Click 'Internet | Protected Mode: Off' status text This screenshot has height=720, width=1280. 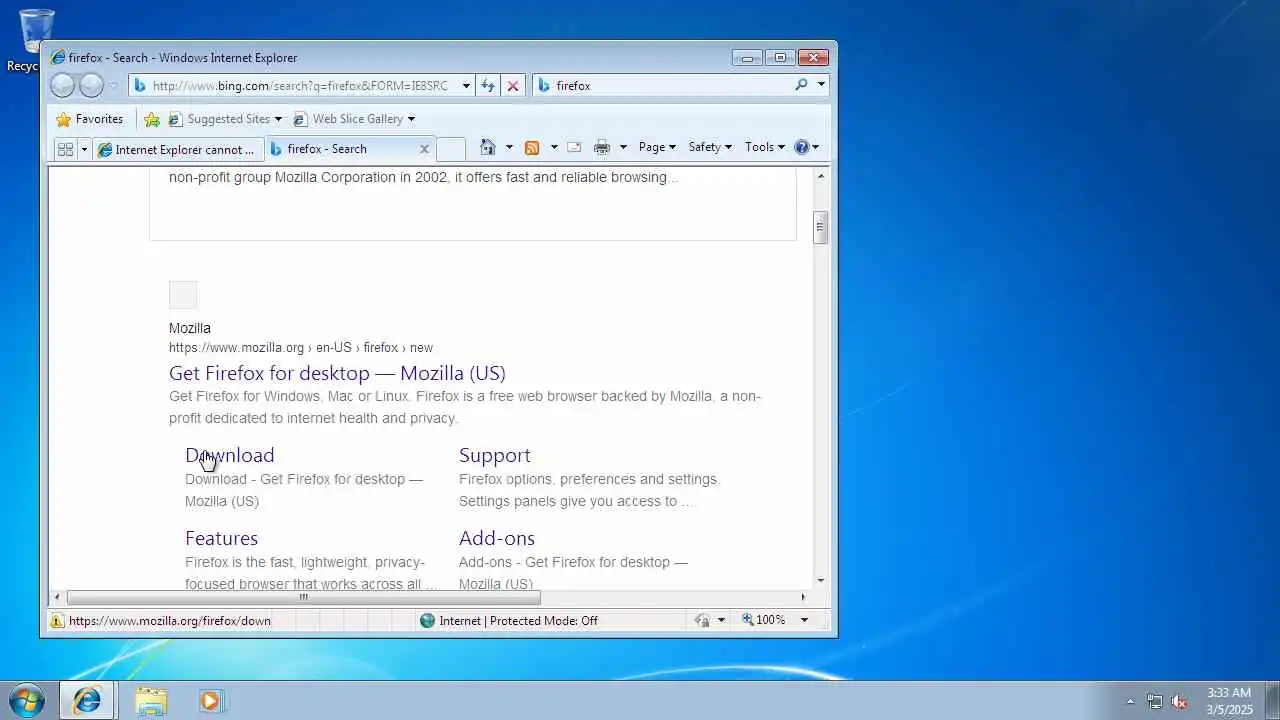pyautogui.click(x=518, y=621)
